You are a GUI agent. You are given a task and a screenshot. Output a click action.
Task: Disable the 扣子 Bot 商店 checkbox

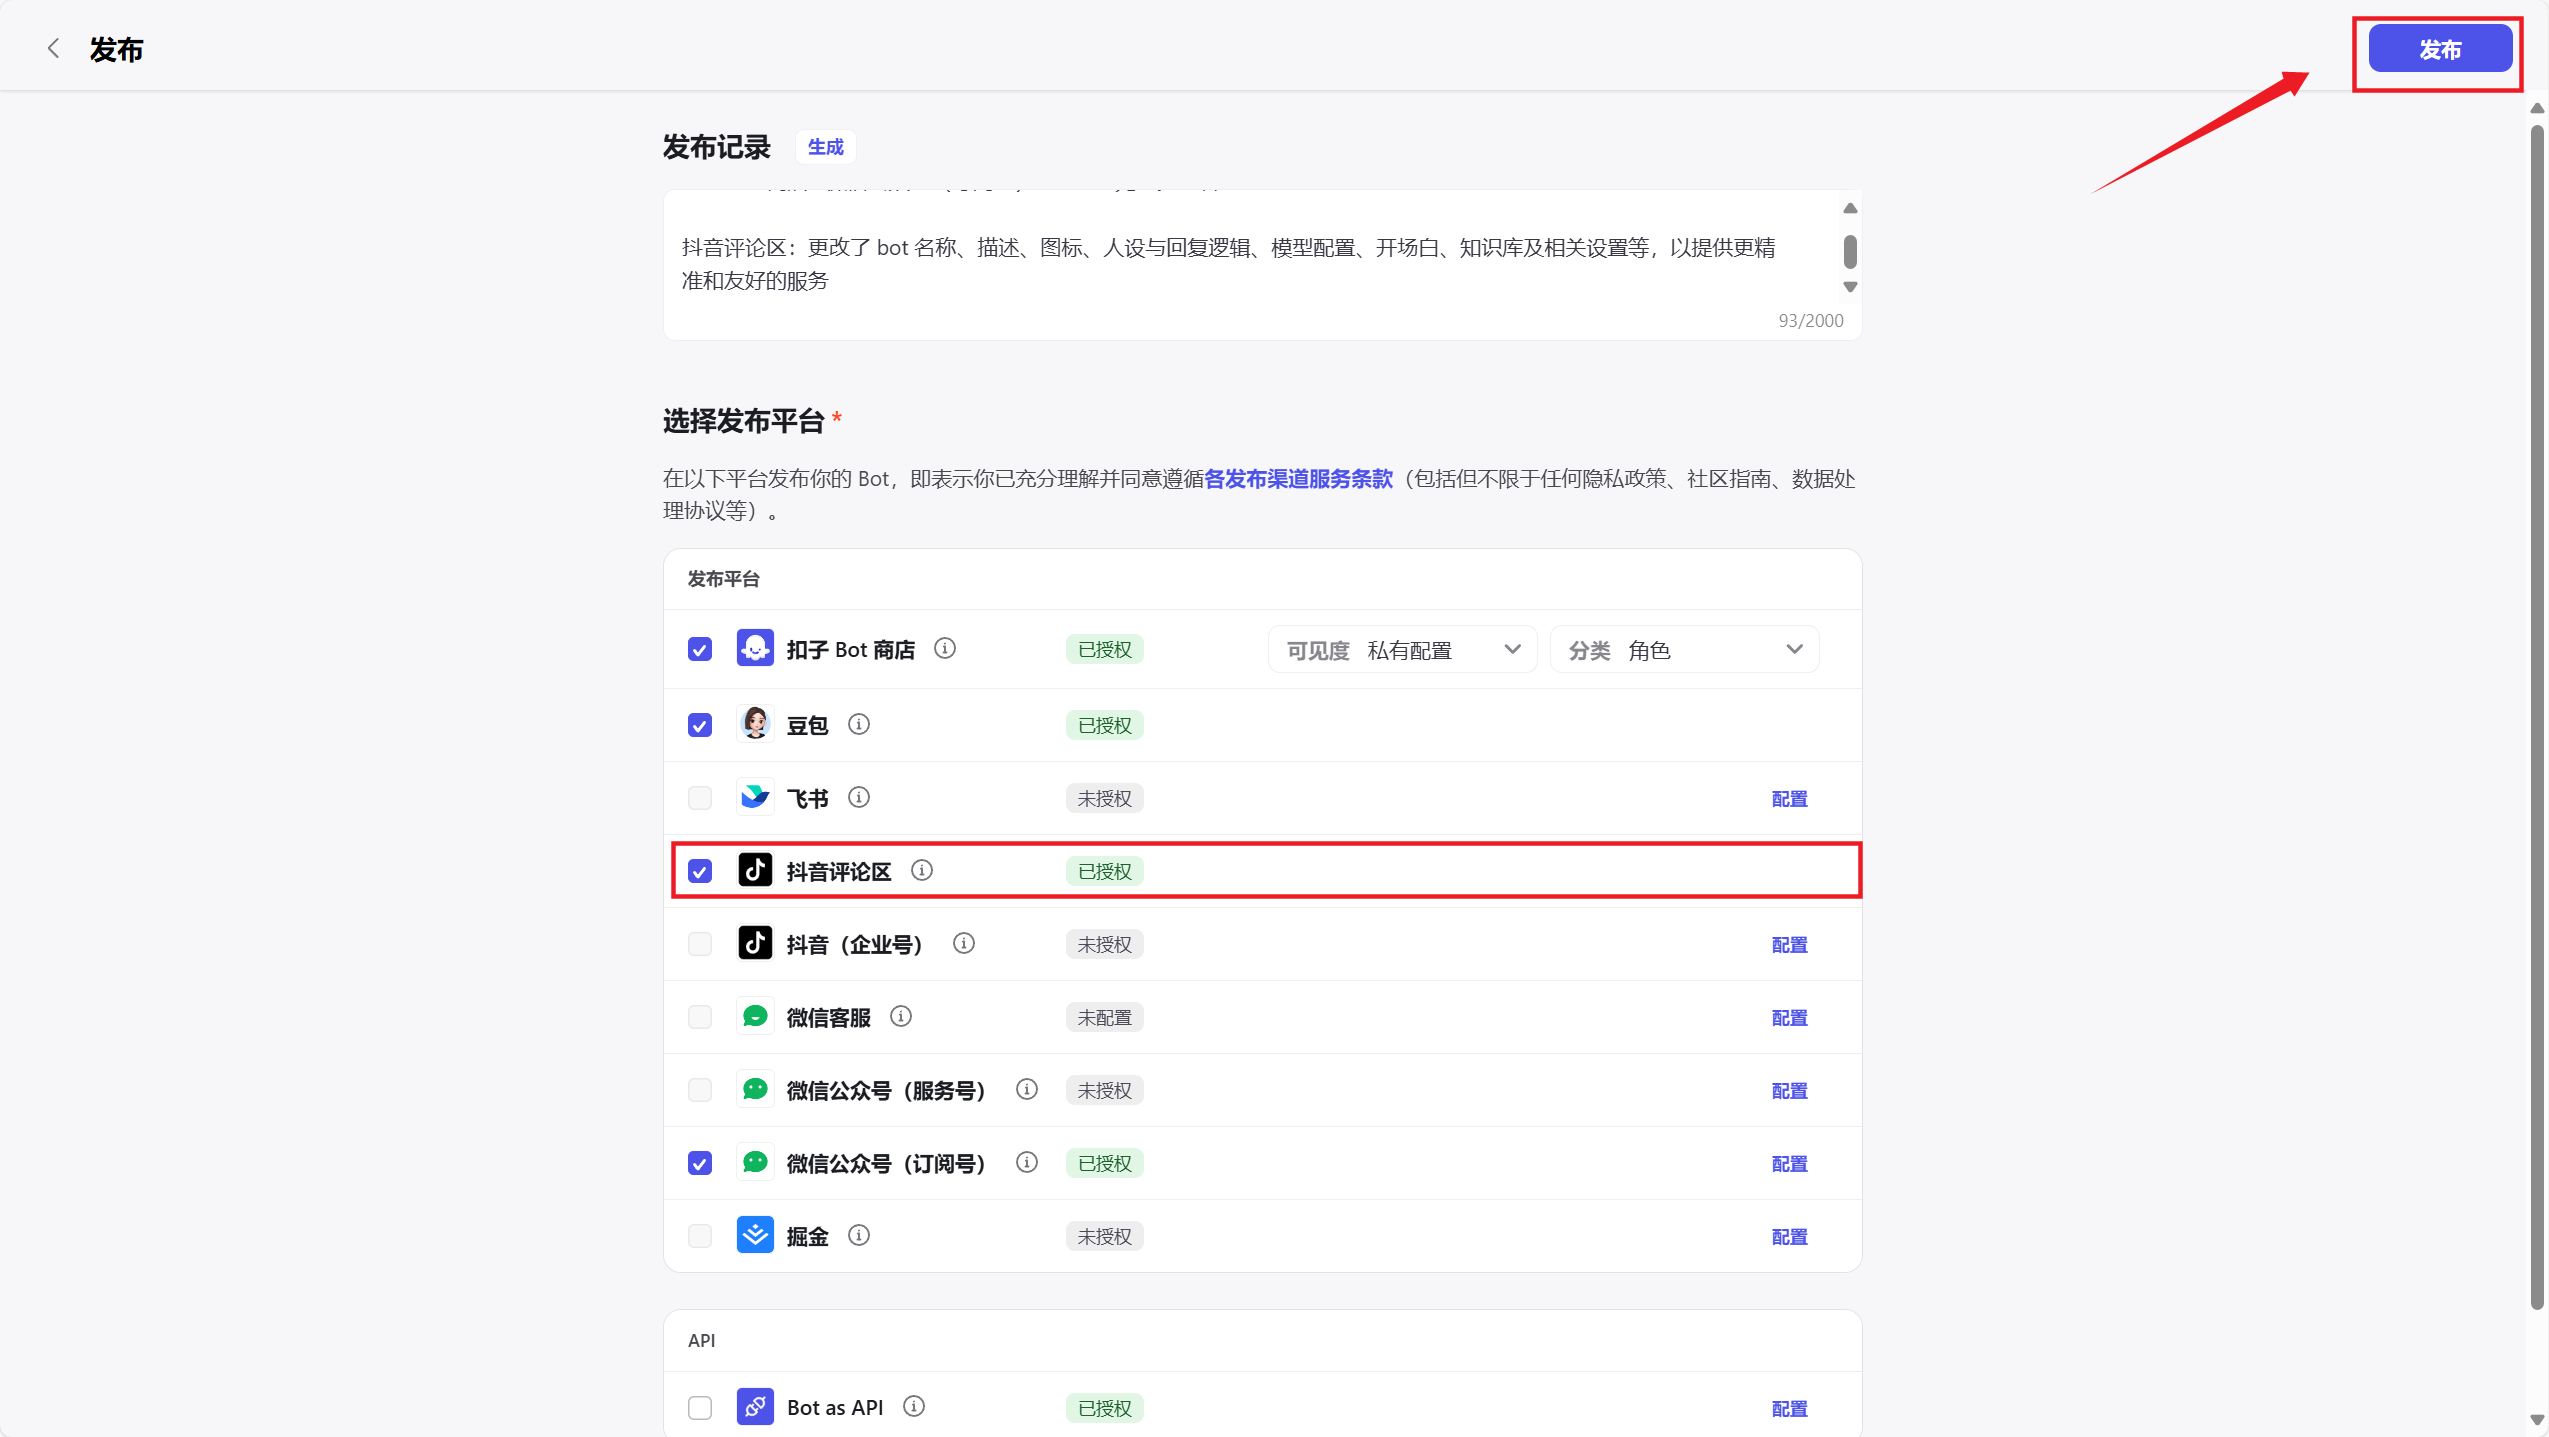(x=699, y=649)
